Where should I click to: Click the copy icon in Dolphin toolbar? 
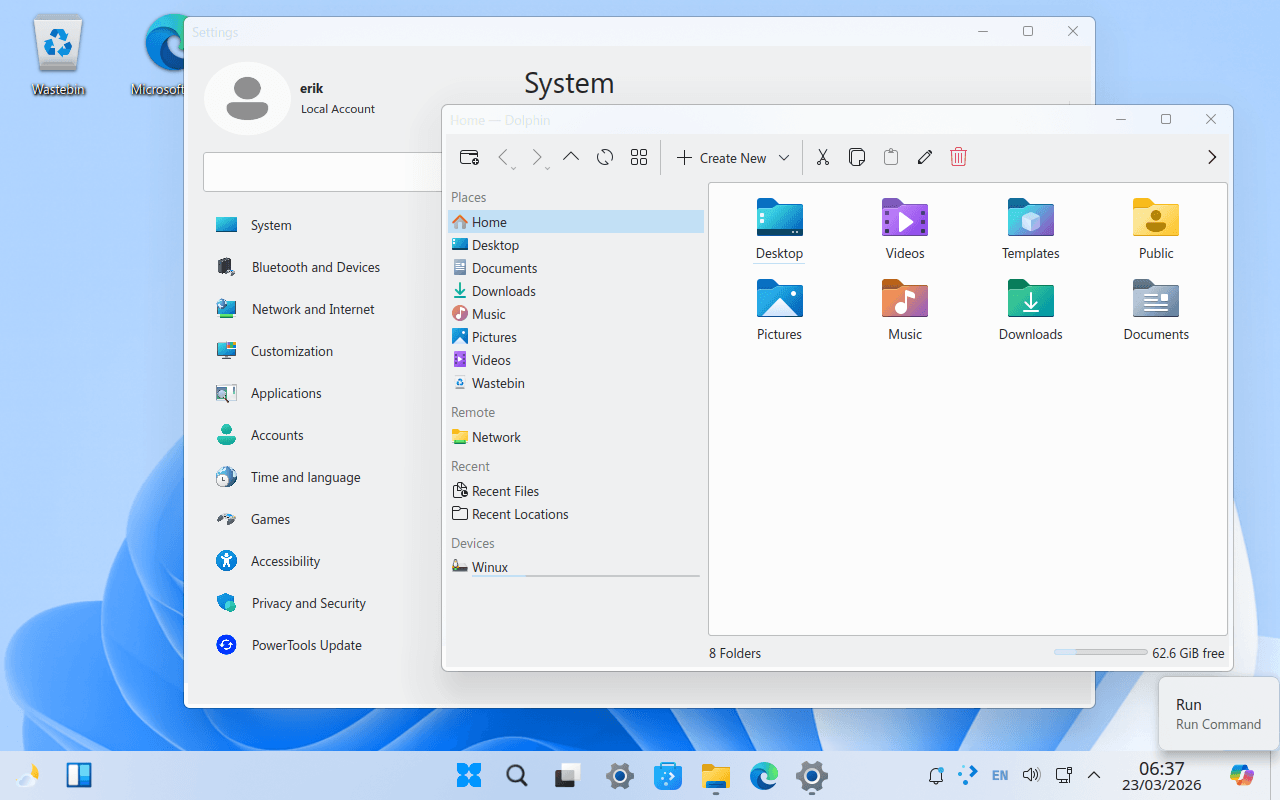(x=857, y=157)
